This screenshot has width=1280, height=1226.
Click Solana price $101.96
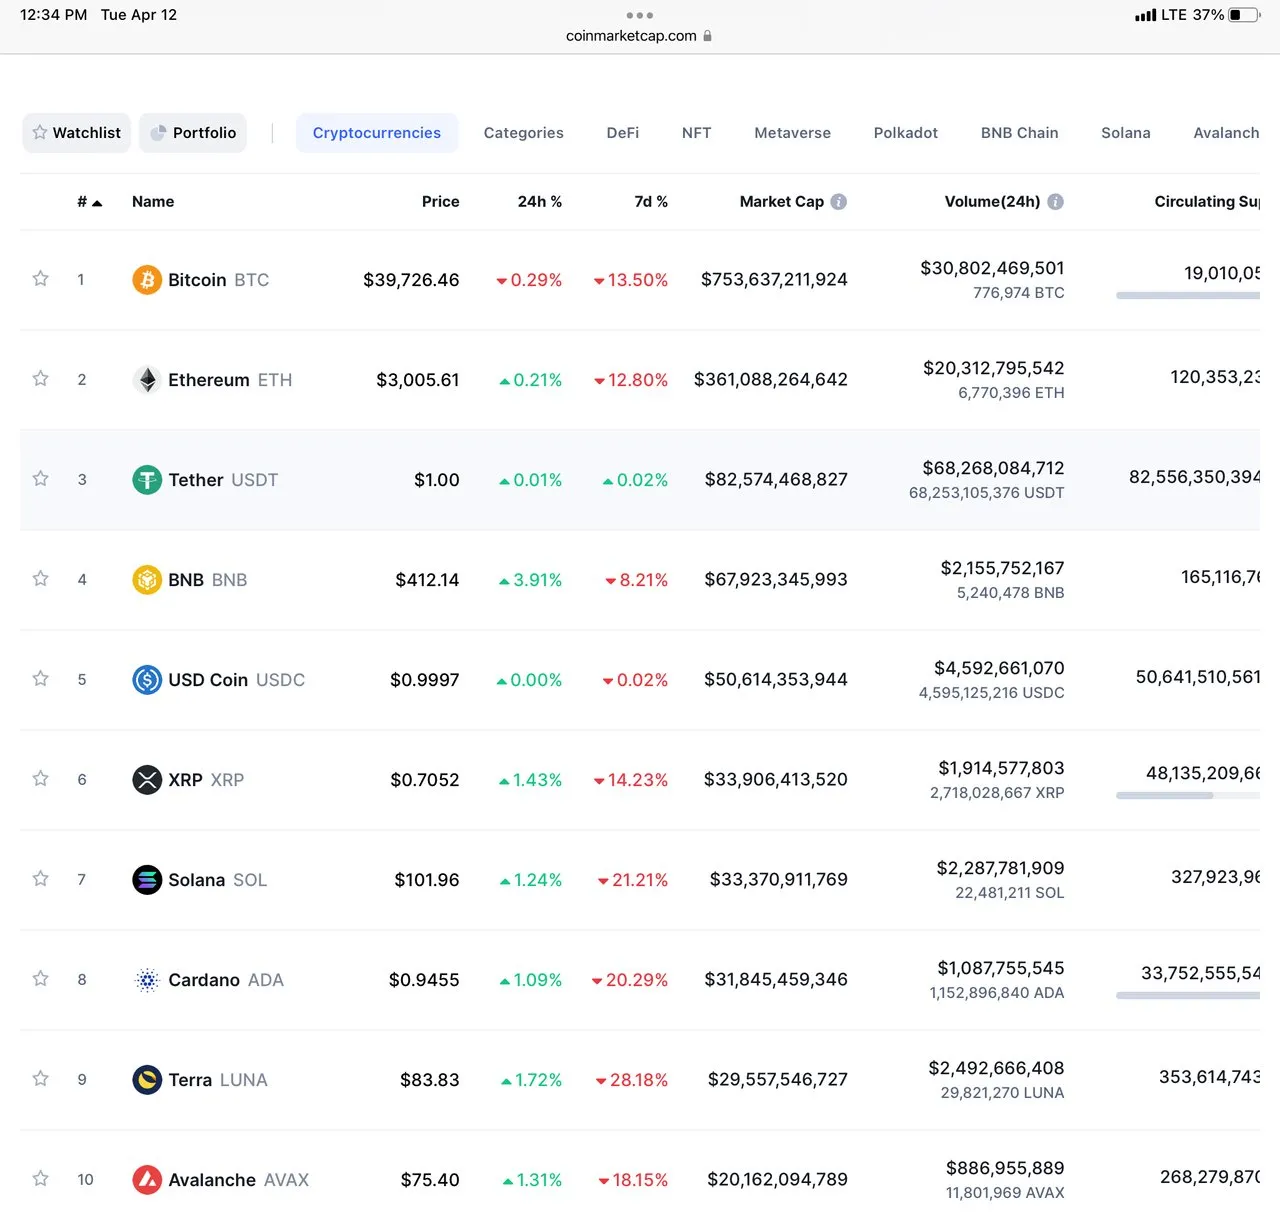click(427, 880)
